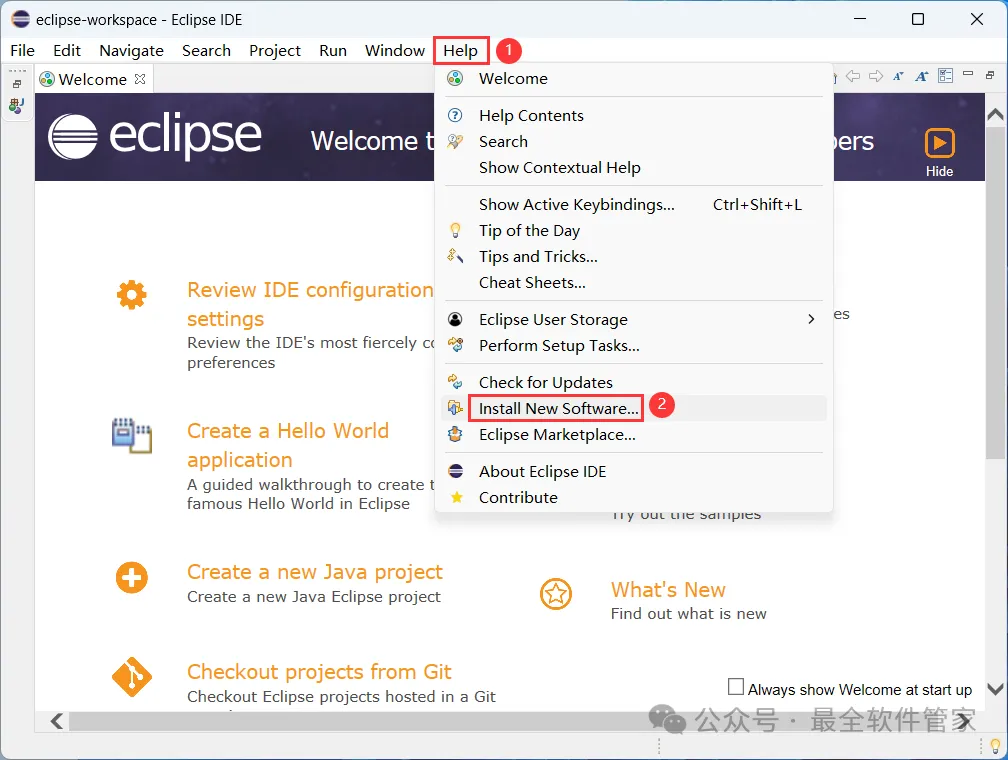
Task: Click the Eclipse User Storage person icon
Action: coord(455,319)
